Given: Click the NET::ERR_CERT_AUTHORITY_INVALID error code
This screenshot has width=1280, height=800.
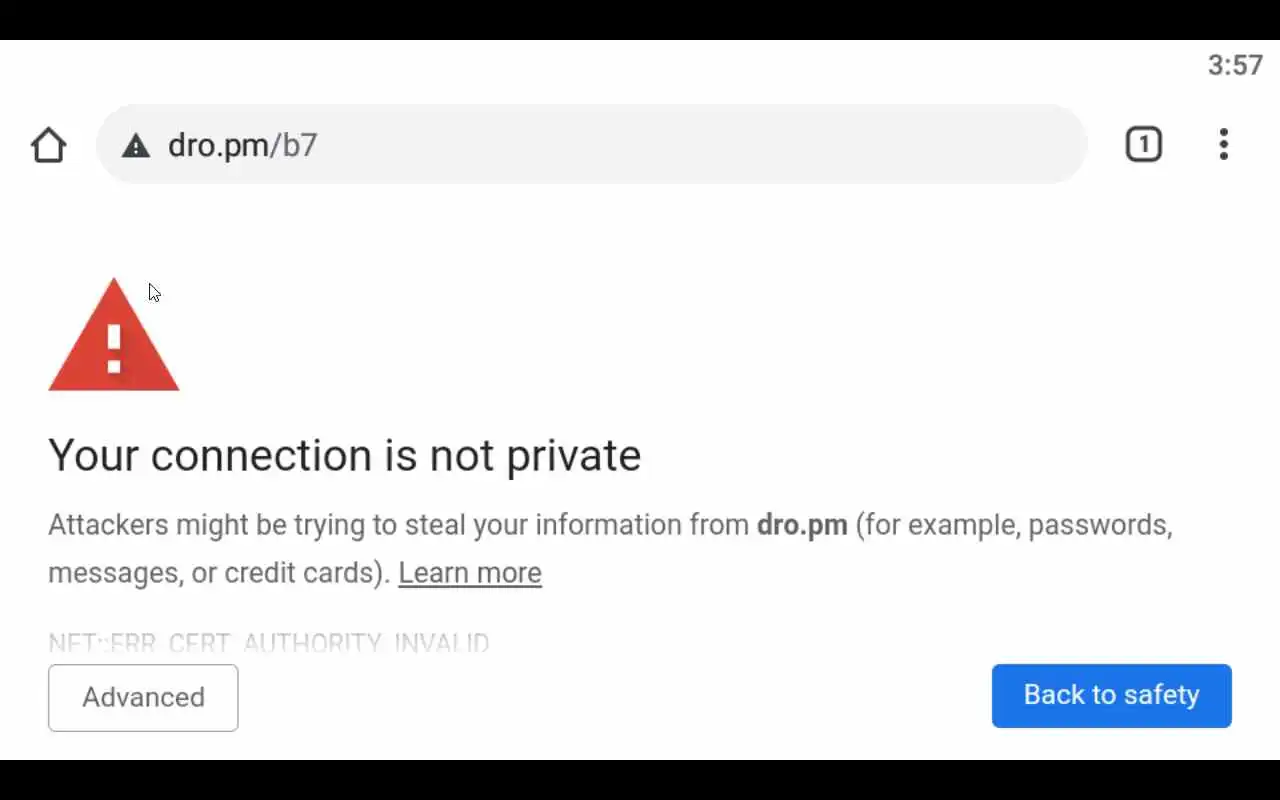Looking at the screenshot, I should pos(268,642).
